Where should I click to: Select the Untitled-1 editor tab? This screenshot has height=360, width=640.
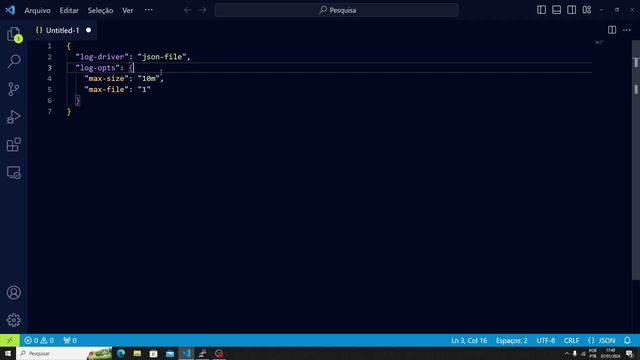point(62,30)
